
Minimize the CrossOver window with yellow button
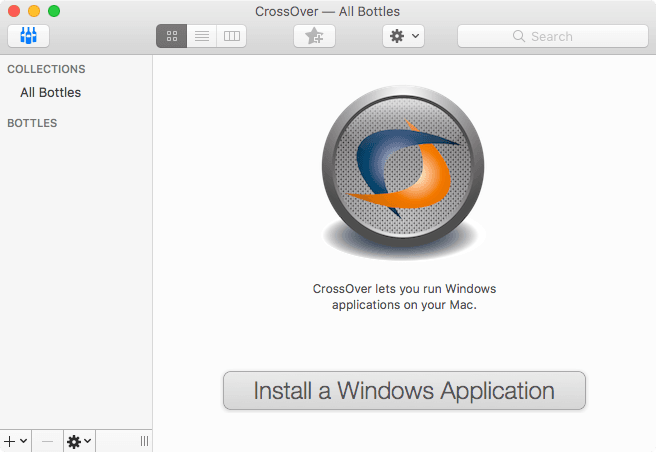click(34, 11)
